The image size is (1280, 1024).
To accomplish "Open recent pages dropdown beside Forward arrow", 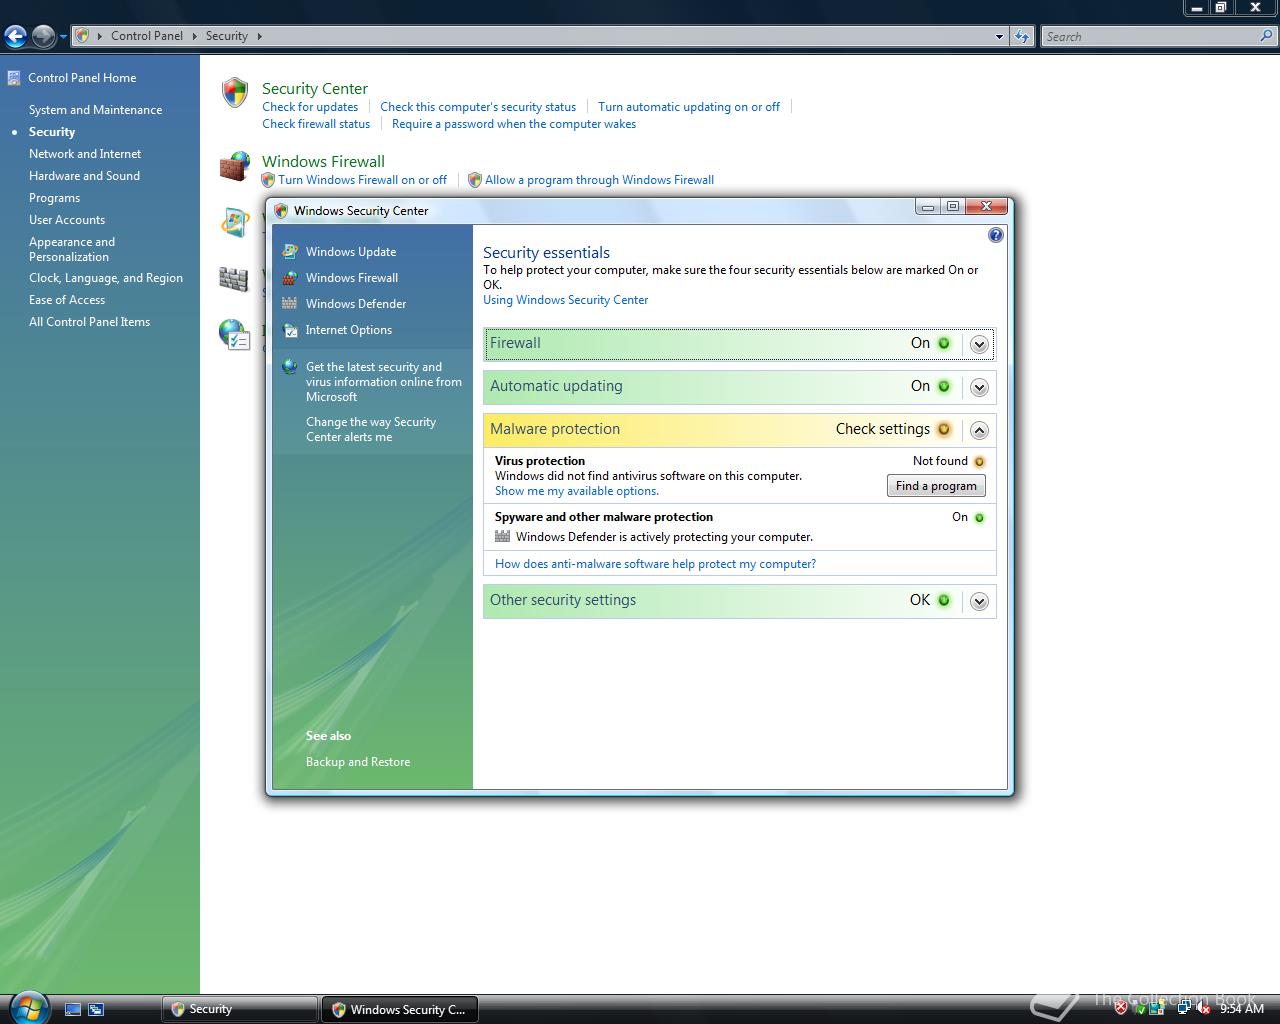I will point(63,37).
